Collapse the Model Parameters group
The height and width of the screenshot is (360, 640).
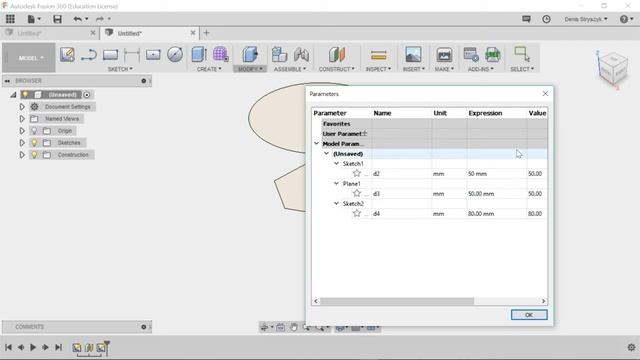pos(316,144)
